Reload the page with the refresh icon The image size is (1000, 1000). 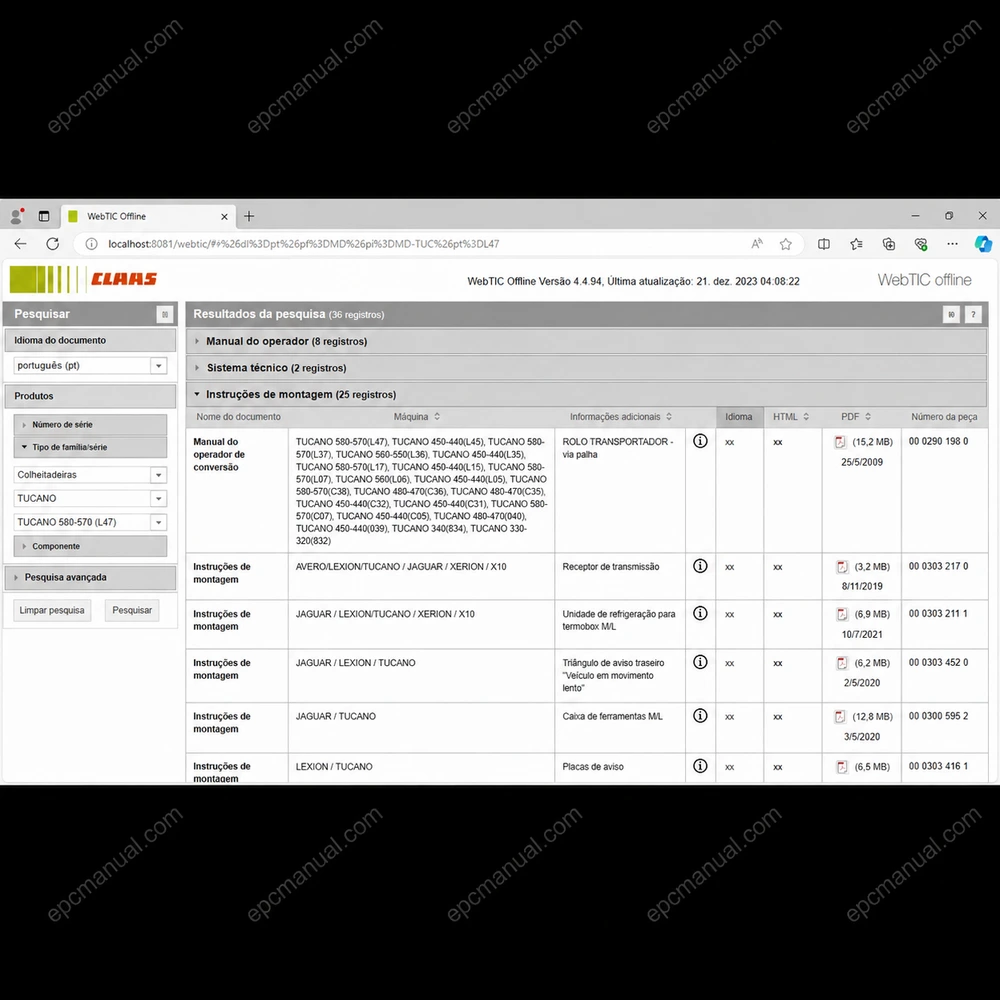[52, 244]
